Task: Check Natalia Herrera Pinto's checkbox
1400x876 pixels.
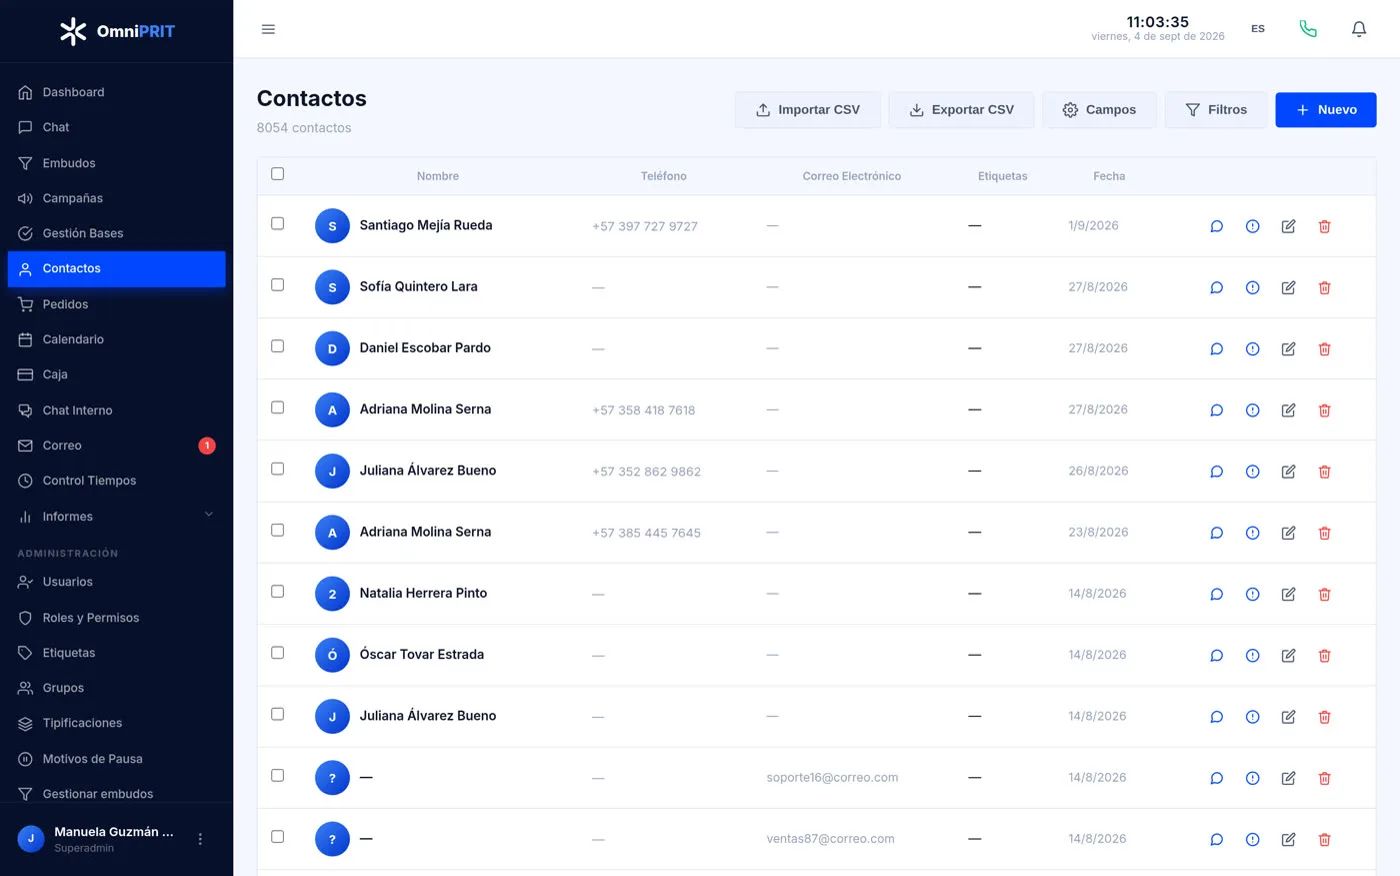Action: point(278,591)
